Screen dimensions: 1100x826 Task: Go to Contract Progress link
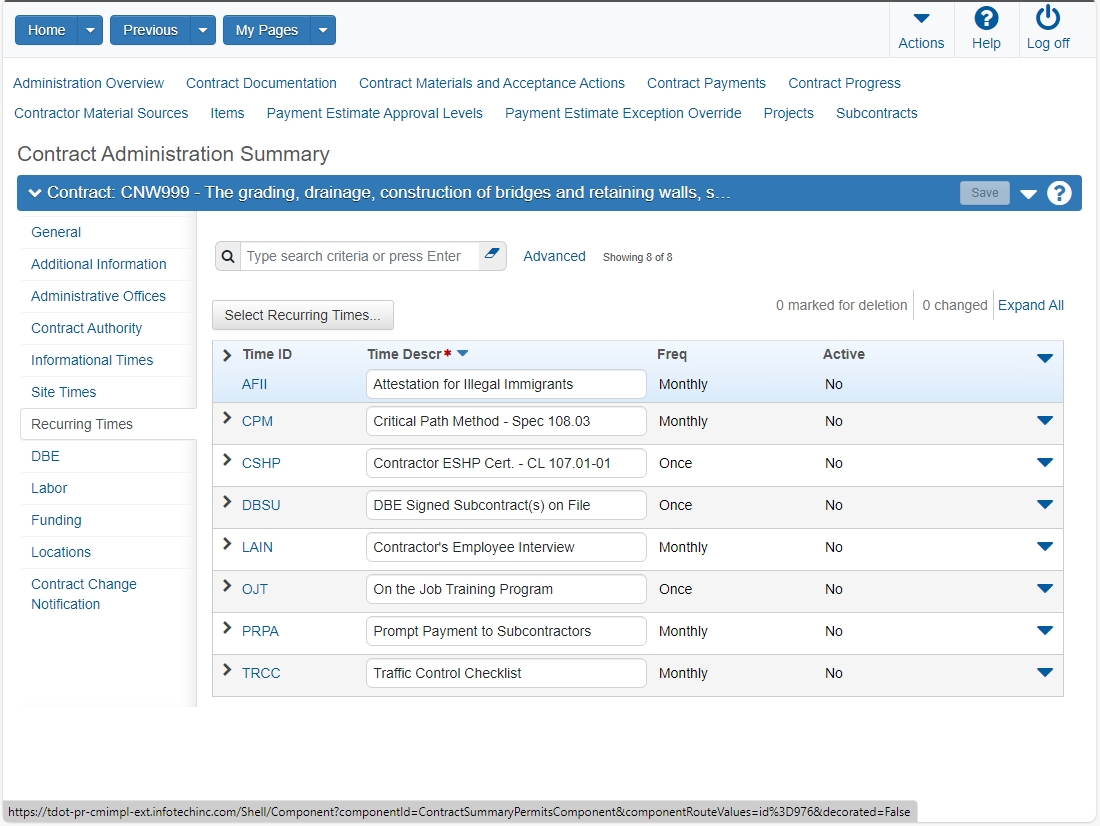click(x=845, y=84)
